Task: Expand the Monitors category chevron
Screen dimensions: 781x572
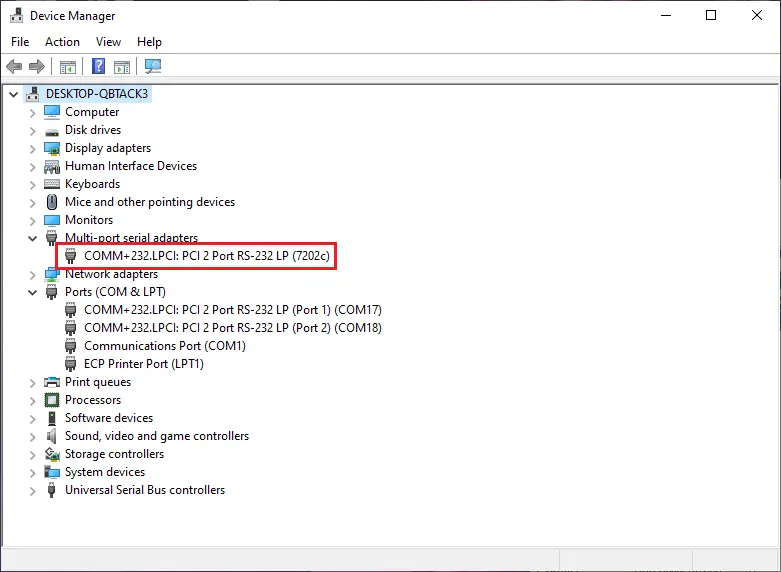Action: (32, 220)
